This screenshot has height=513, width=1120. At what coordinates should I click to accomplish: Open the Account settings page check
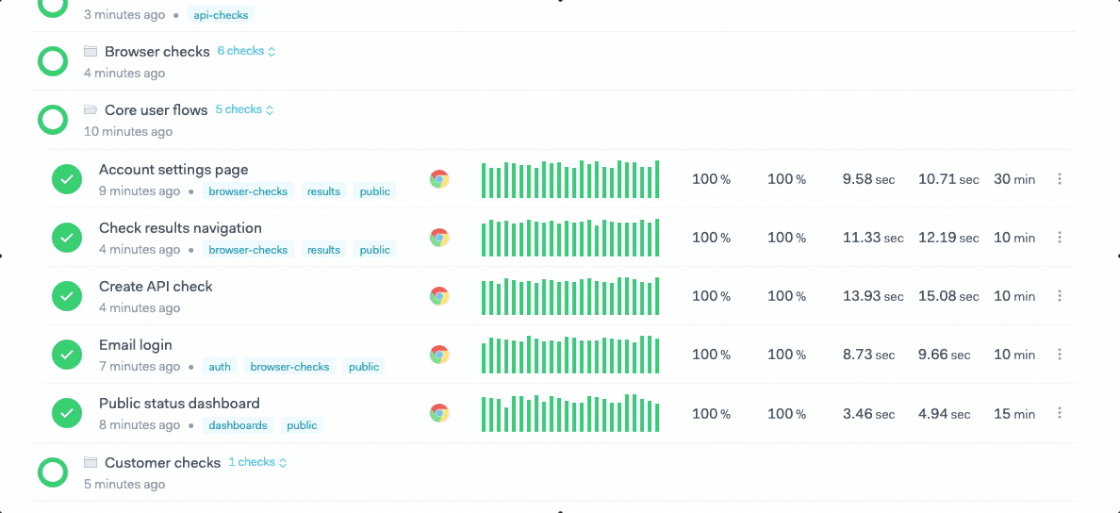click(x=173, y=170)
